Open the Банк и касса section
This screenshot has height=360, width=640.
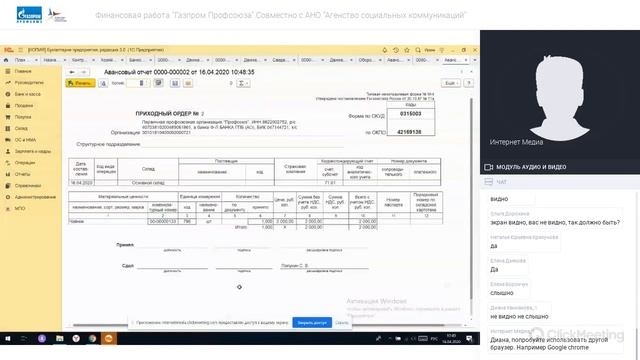[28, 94]
